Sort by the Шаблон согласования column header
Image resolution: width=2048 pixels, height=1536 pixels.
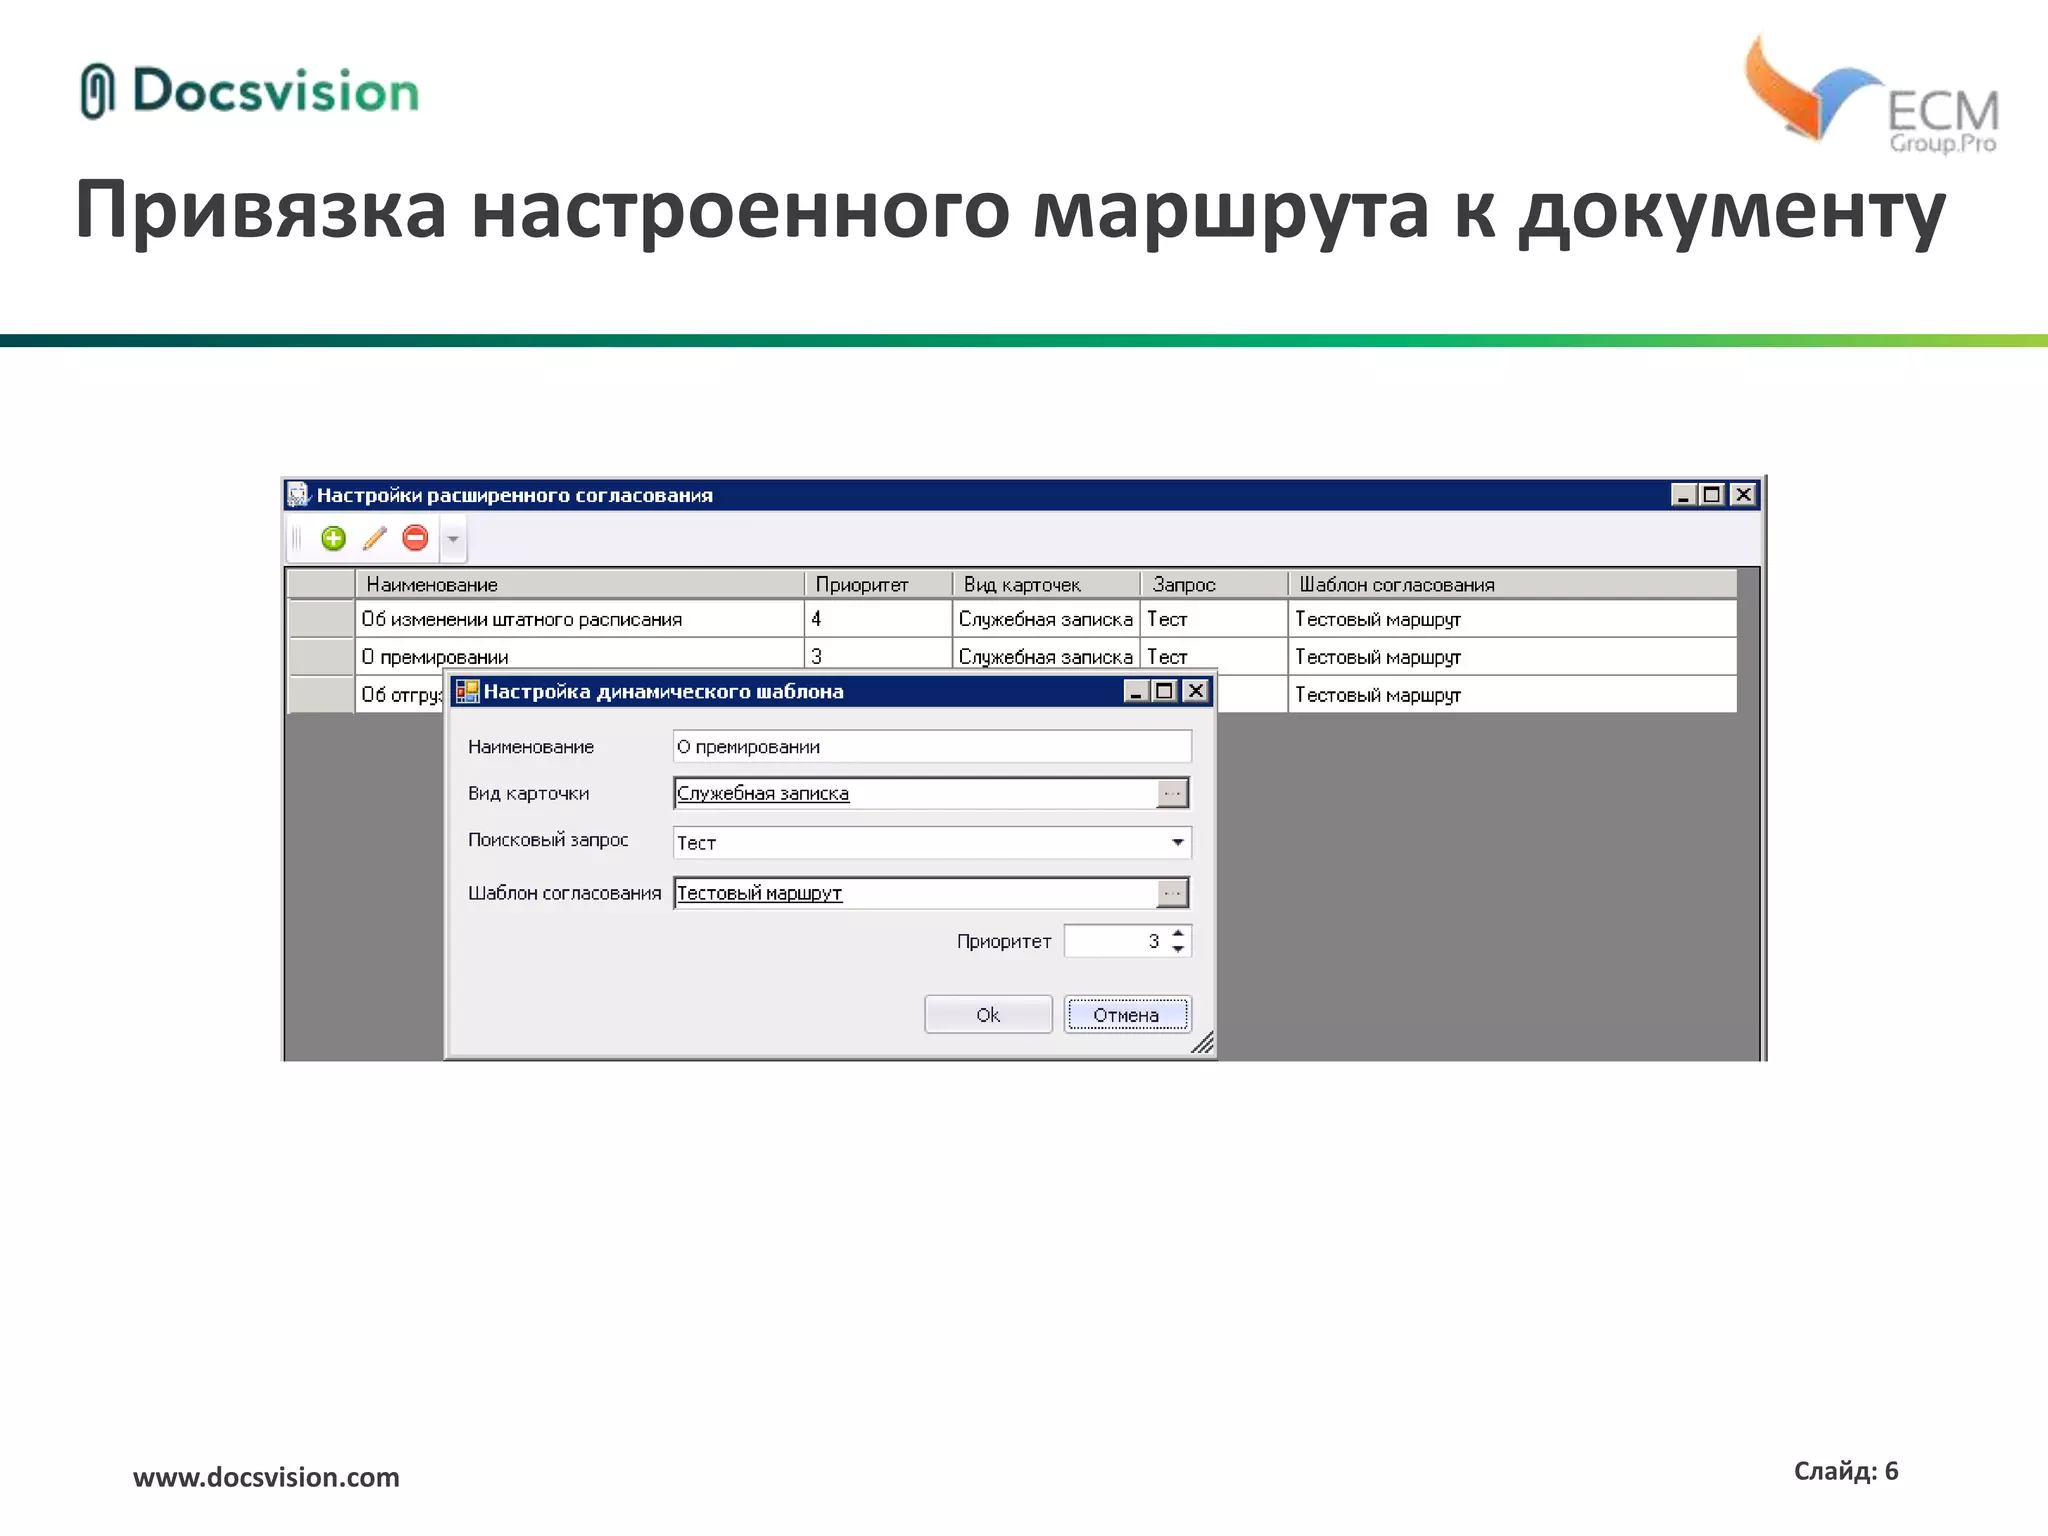point(1513,584)
